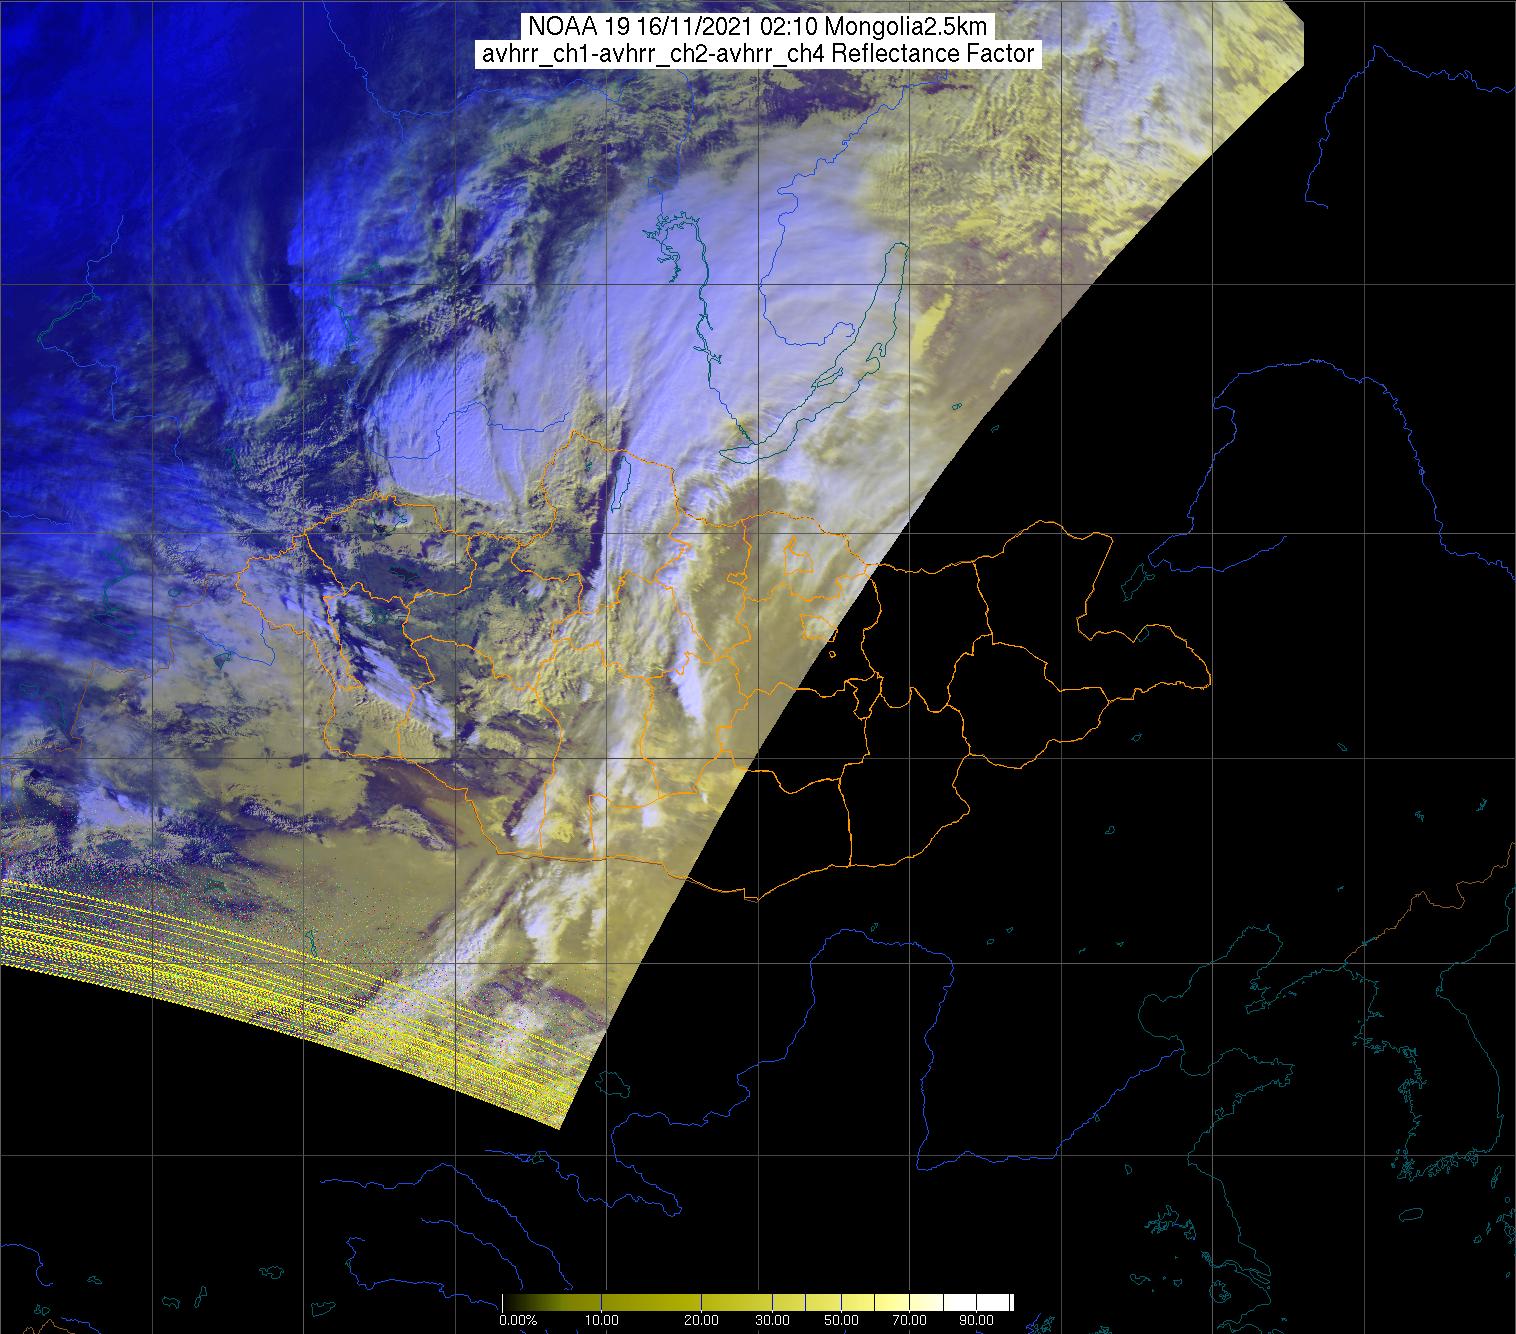Click the '50.00' scale label
1516x1334 pixels.
tap(841, 1322)
